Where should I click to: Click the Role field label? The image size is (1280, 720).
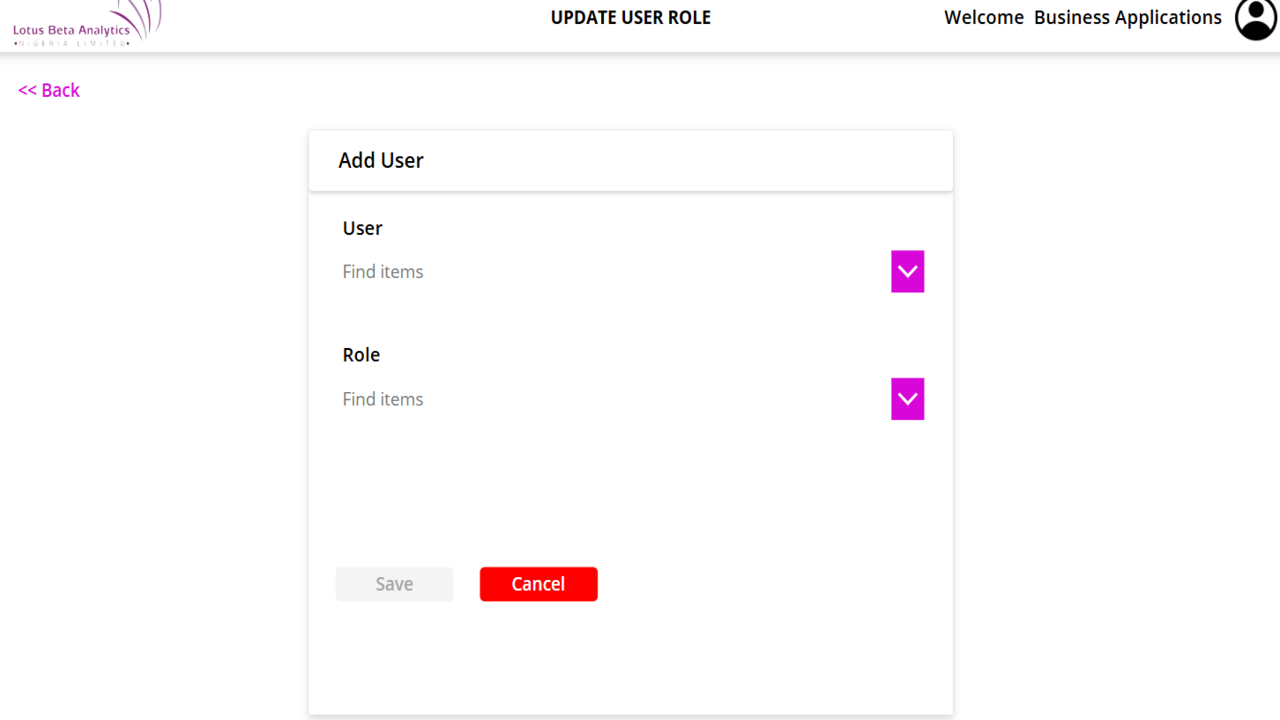click(361, 355)
